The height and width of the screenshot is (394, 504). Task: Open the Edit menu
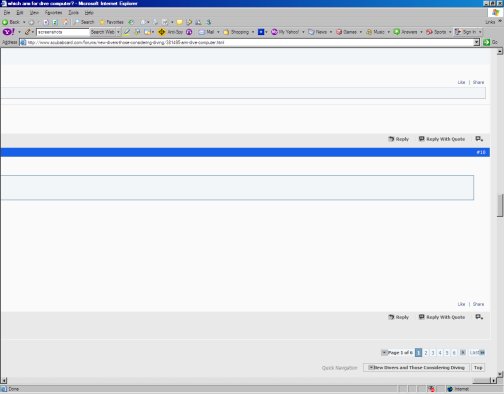[x=20, y=13]
